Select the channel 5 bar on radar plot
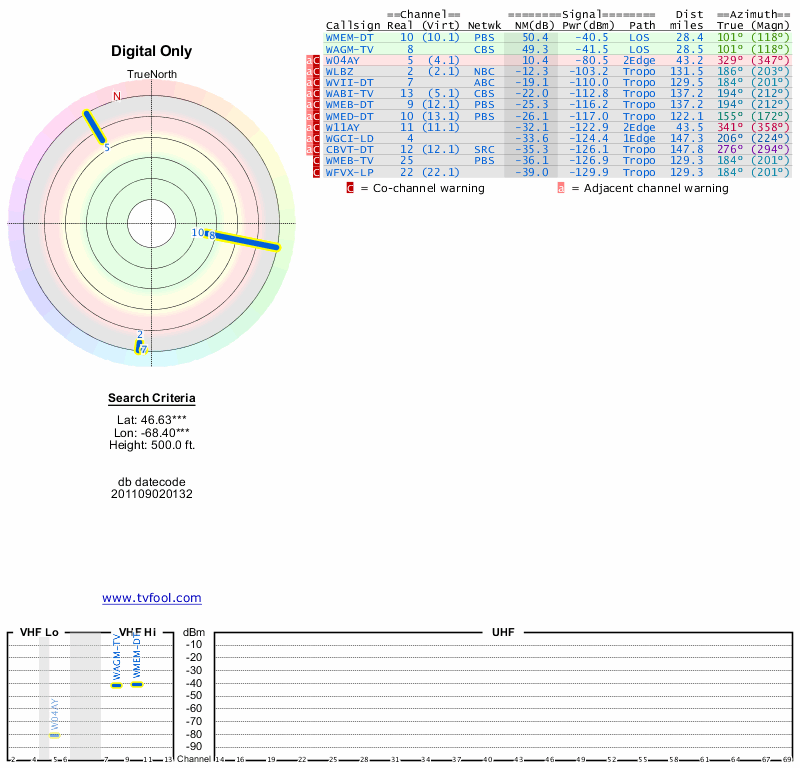The height and width of the screenshot is (768, 800). pyautogui.click(x=94, y=128)
